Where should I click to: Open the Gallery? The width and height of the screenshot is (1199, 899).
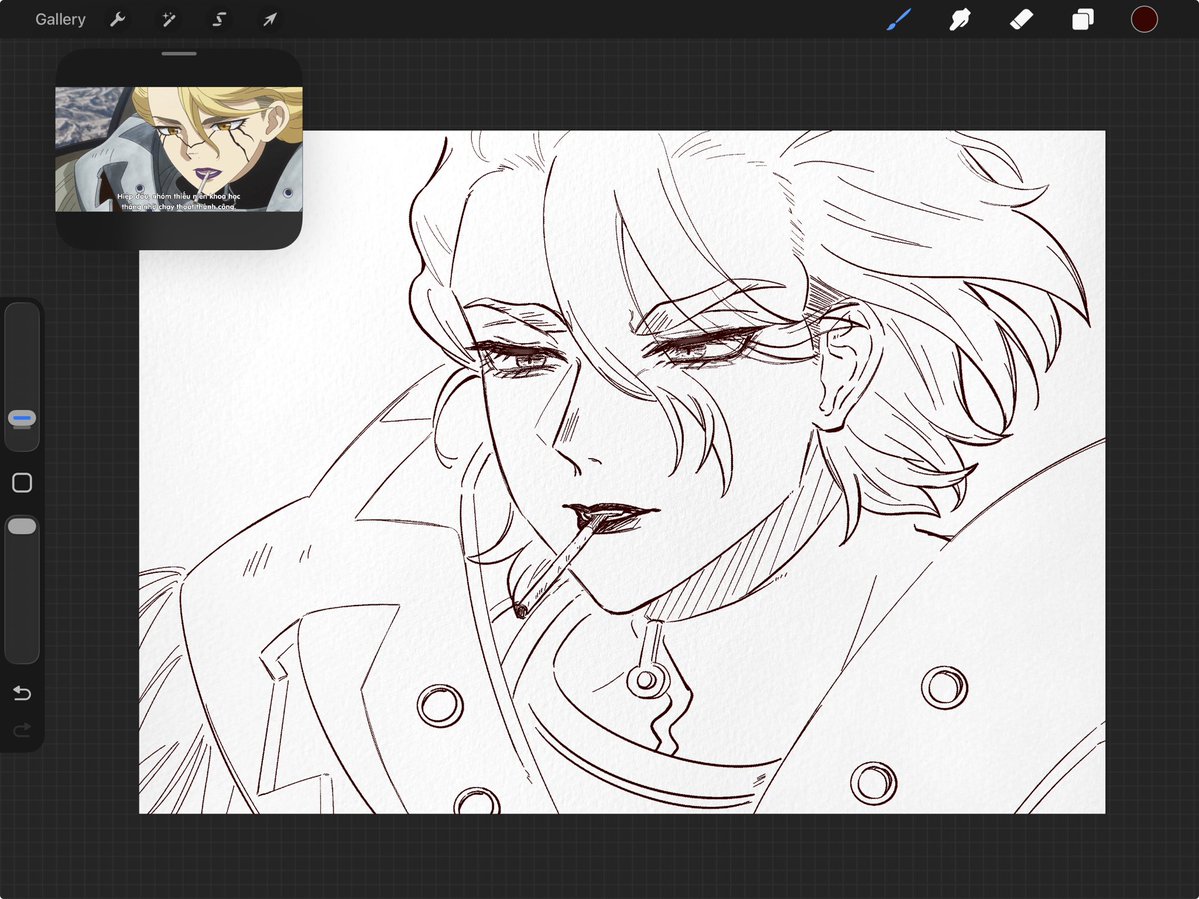tap(60, 19)
